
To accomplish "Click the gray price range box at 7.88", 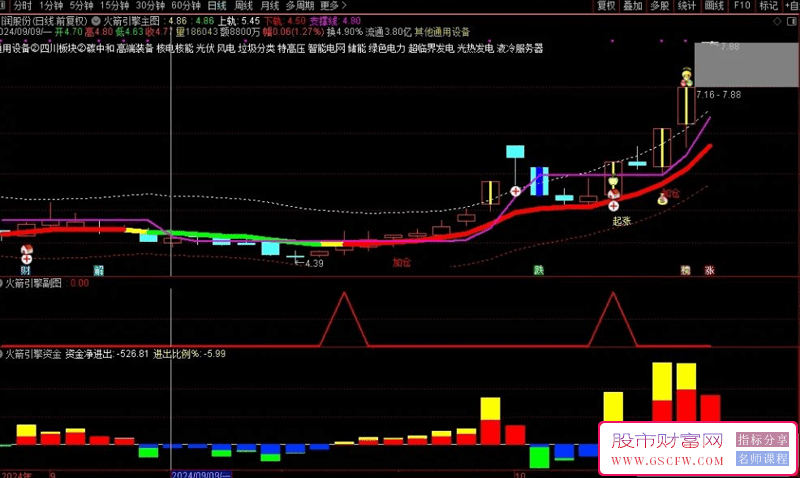I will point(747,65).
